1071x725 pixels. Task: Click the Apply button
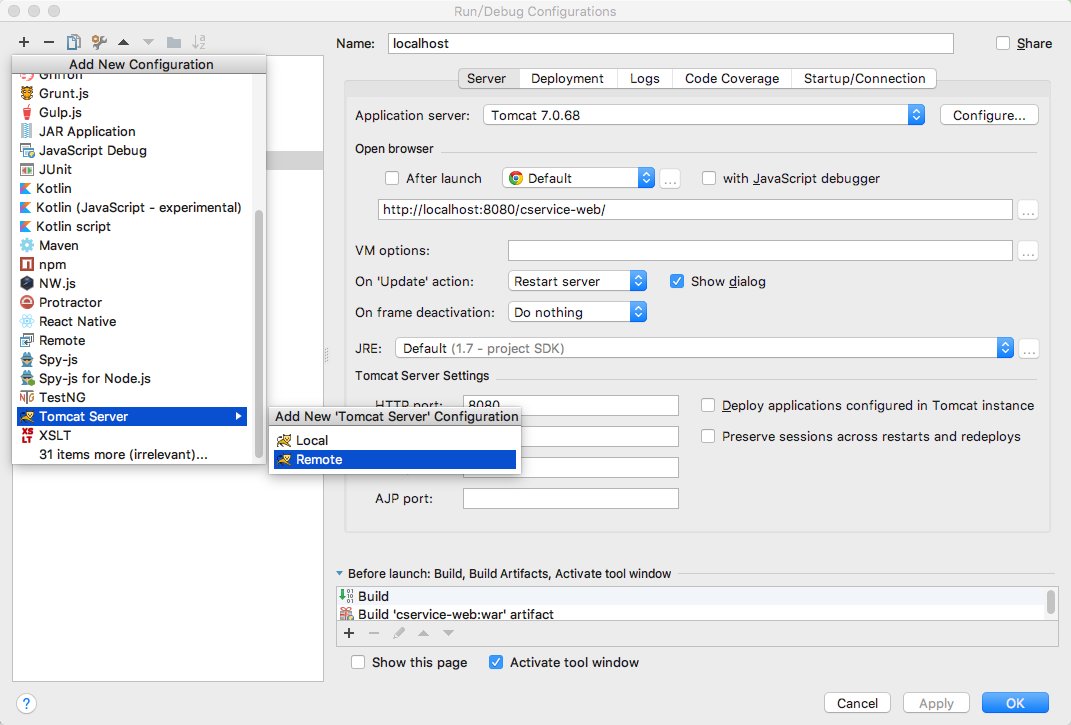point(936,703)
